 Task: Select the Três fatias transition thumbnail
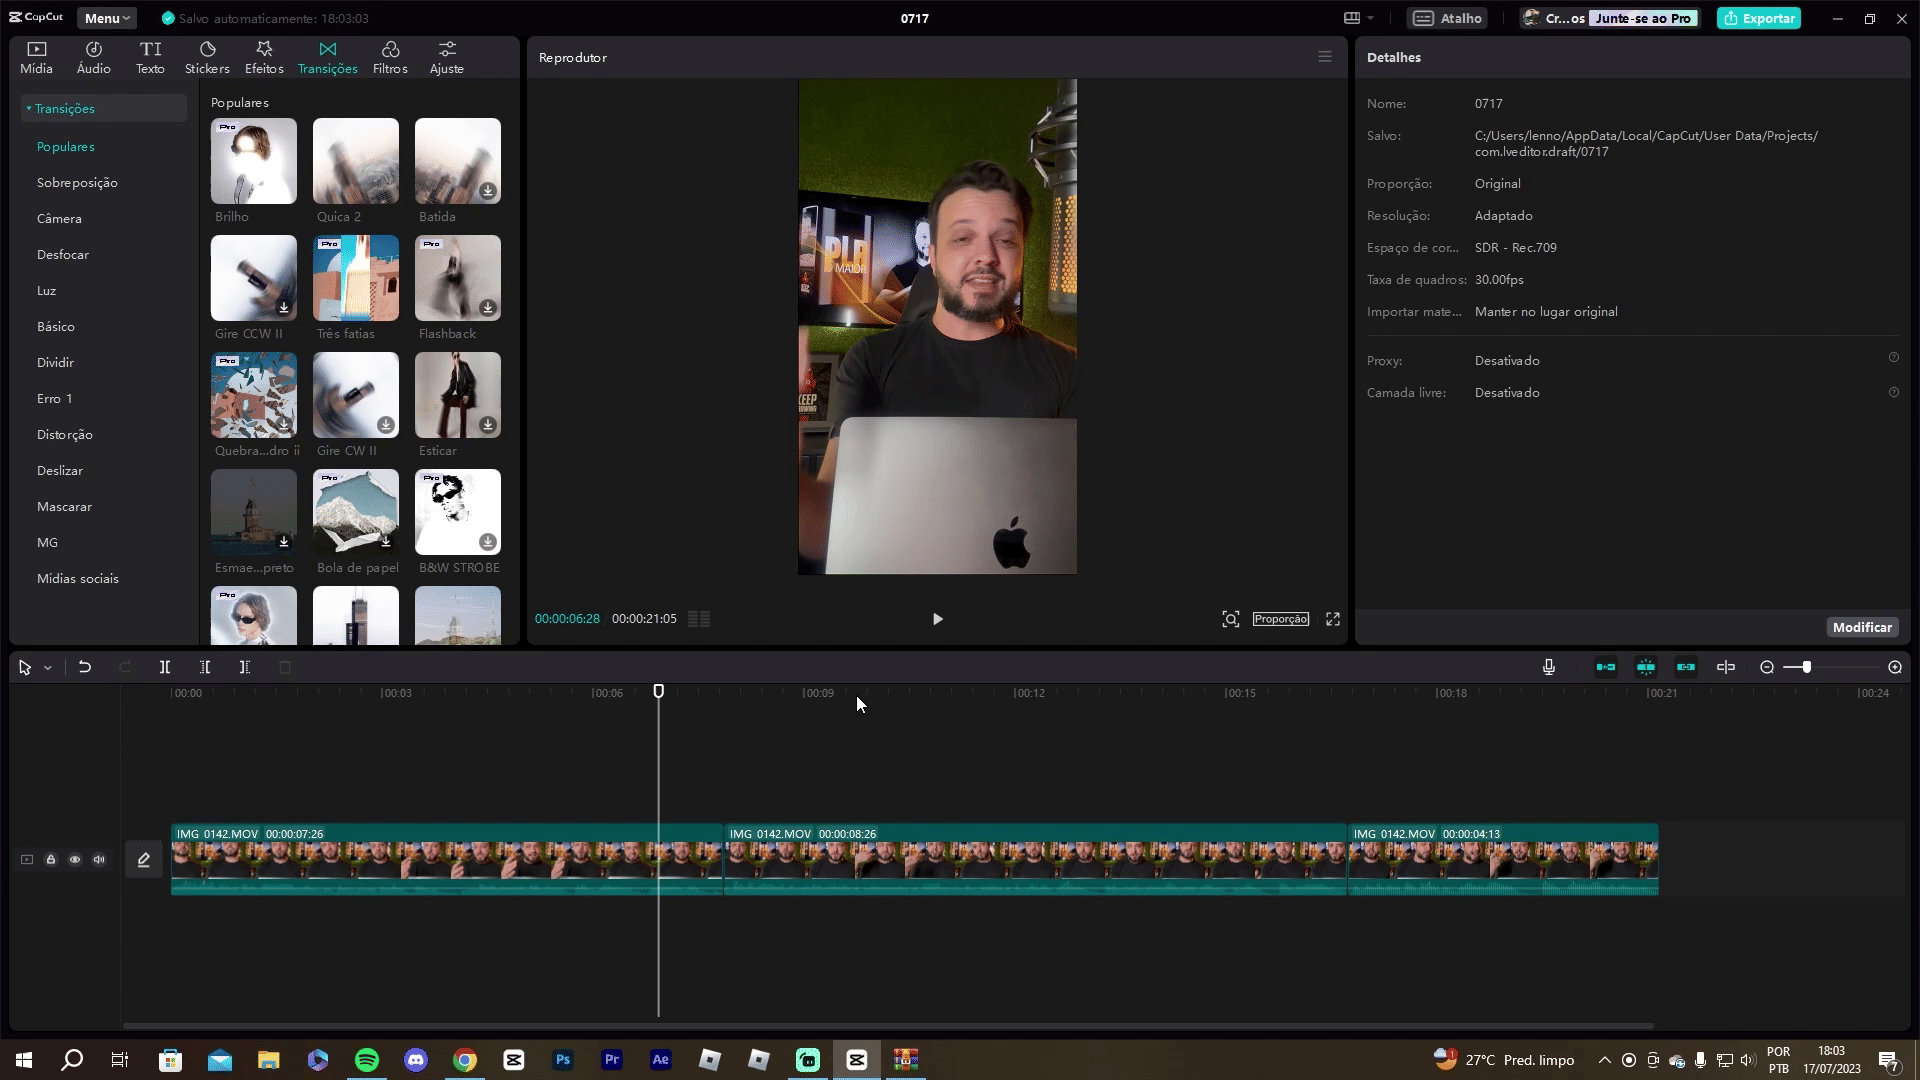point(356,278)
